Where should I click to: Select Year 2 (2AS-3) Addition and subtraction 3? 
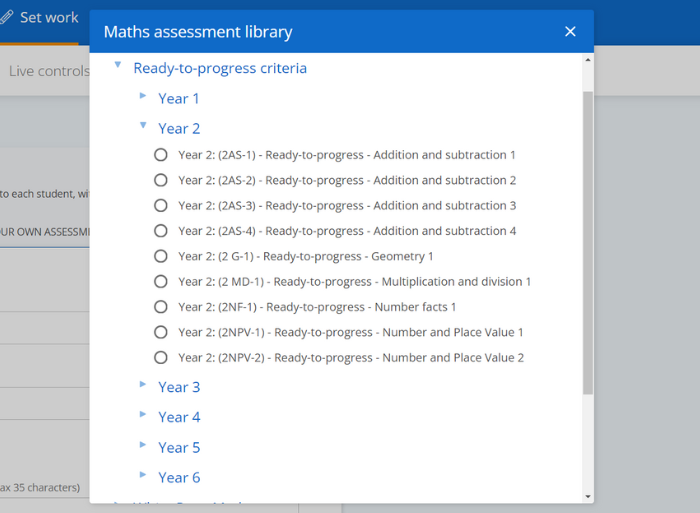click(161, 206)
